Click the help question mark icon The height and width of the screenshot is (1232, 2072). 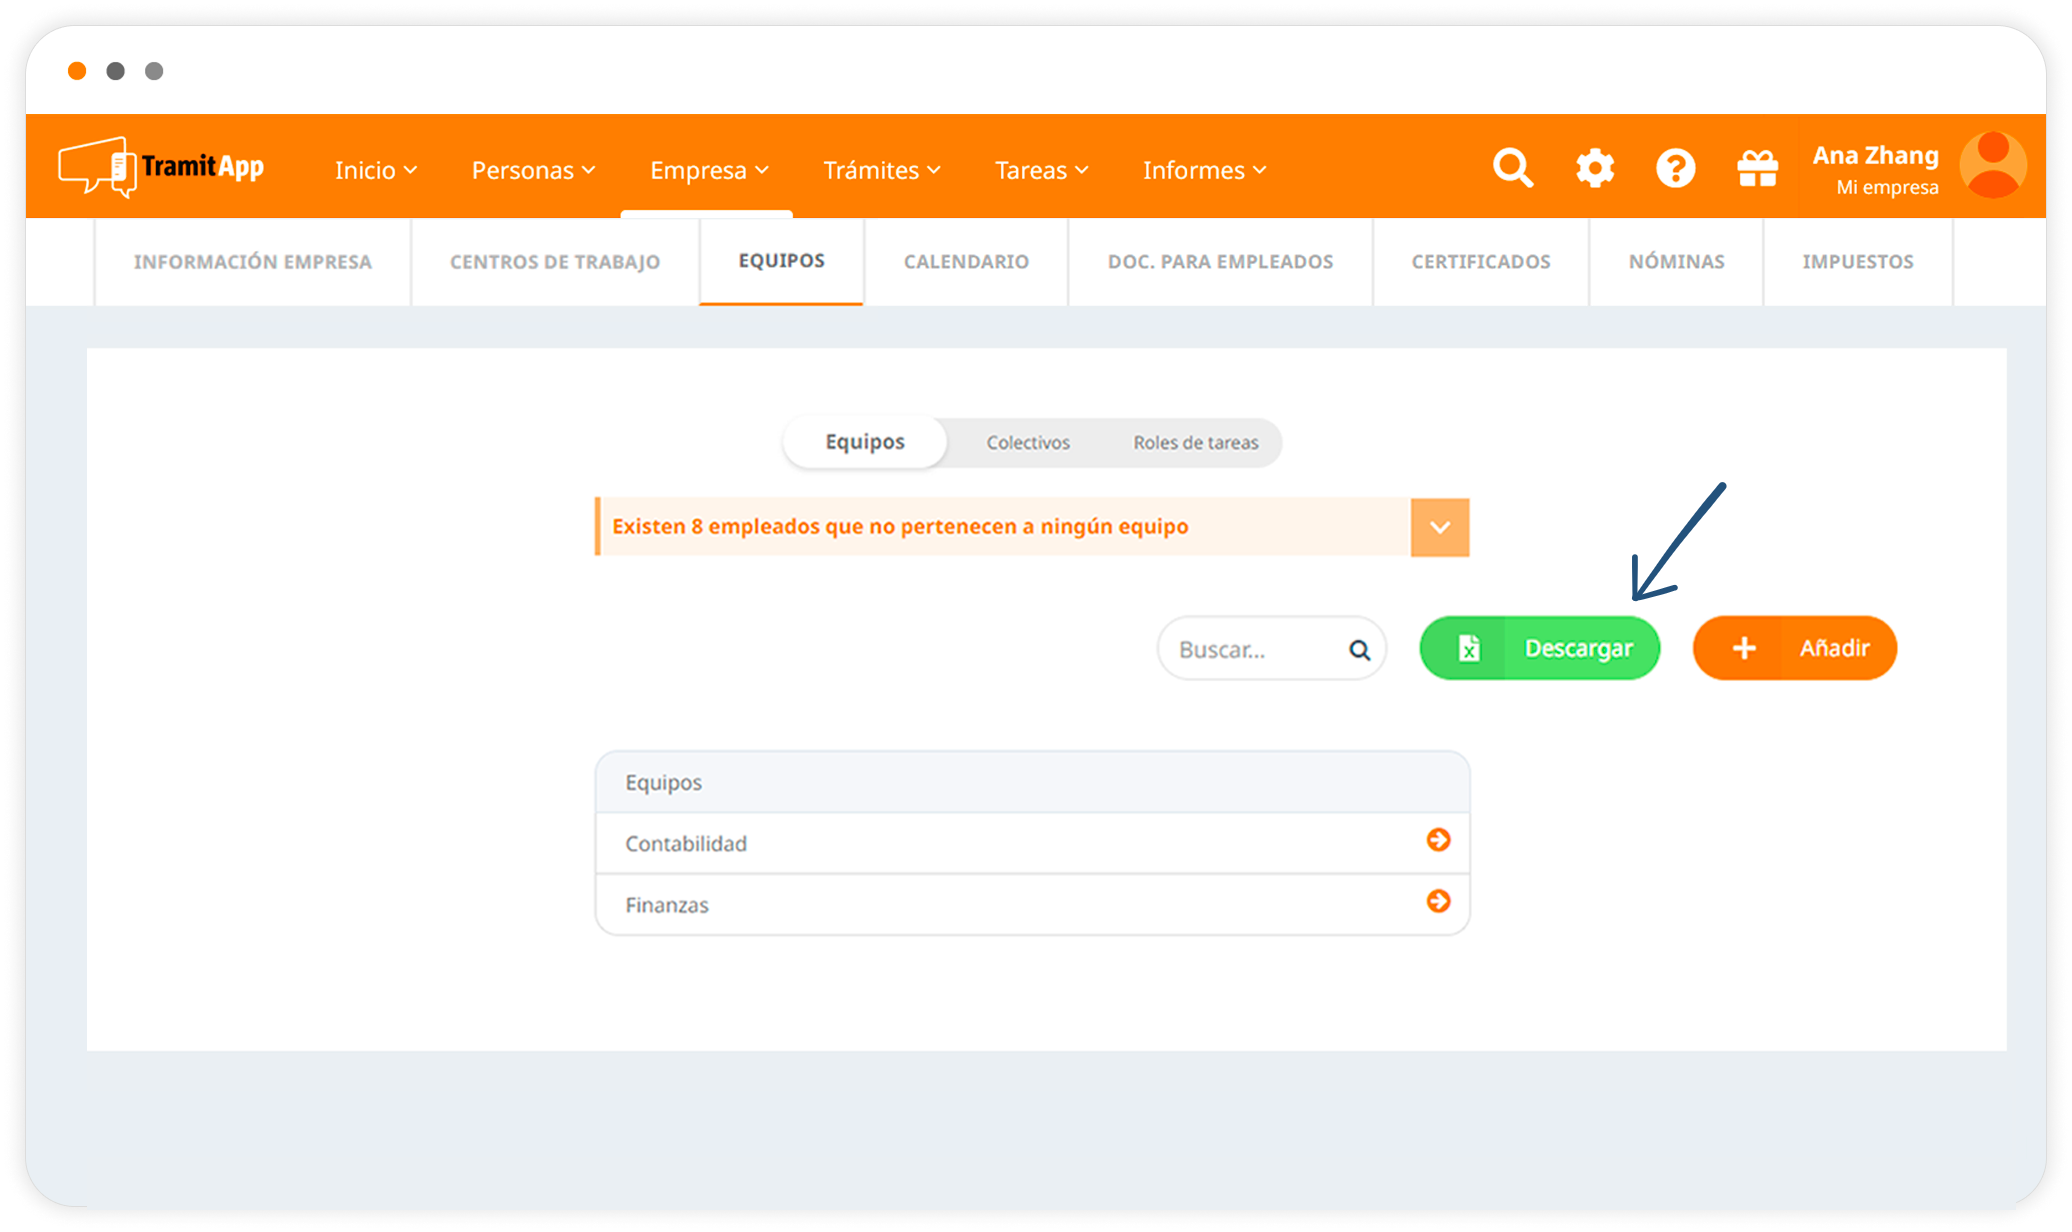(1675, 168)
